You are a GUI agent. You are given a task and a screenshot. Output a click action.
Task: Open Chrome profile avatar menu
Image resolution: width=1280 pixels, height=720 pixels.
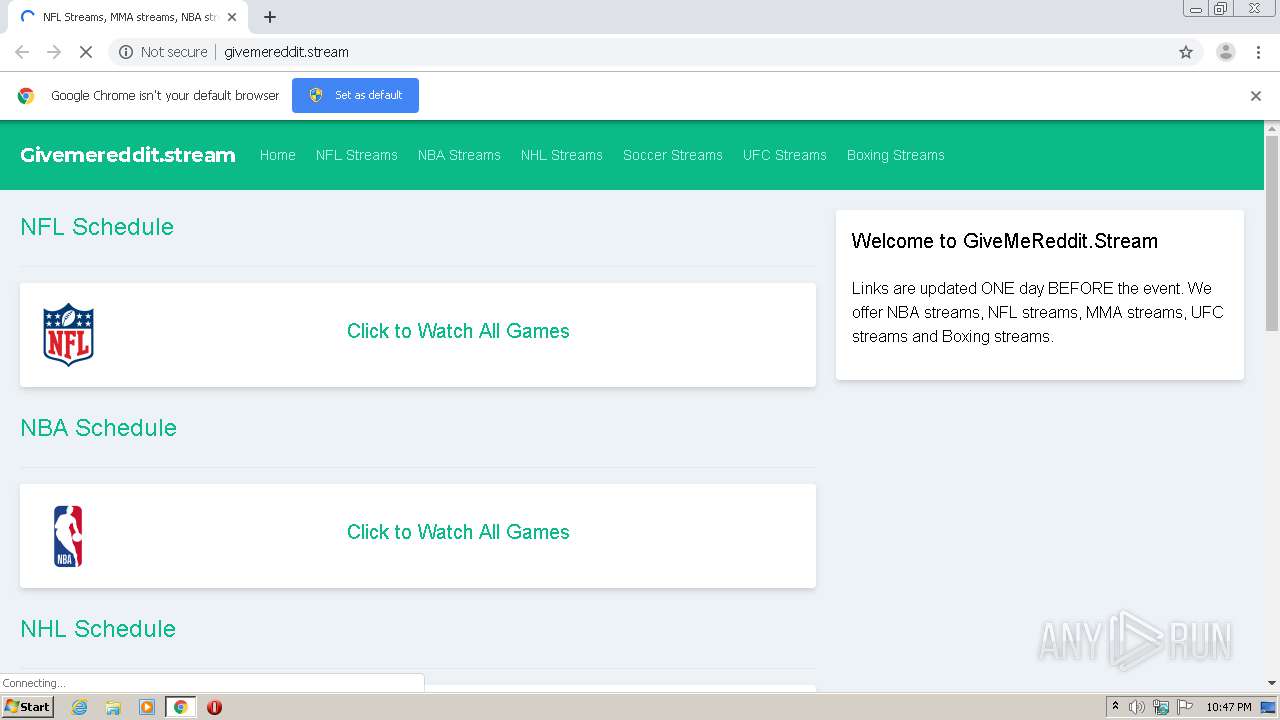click(1225, 52)
